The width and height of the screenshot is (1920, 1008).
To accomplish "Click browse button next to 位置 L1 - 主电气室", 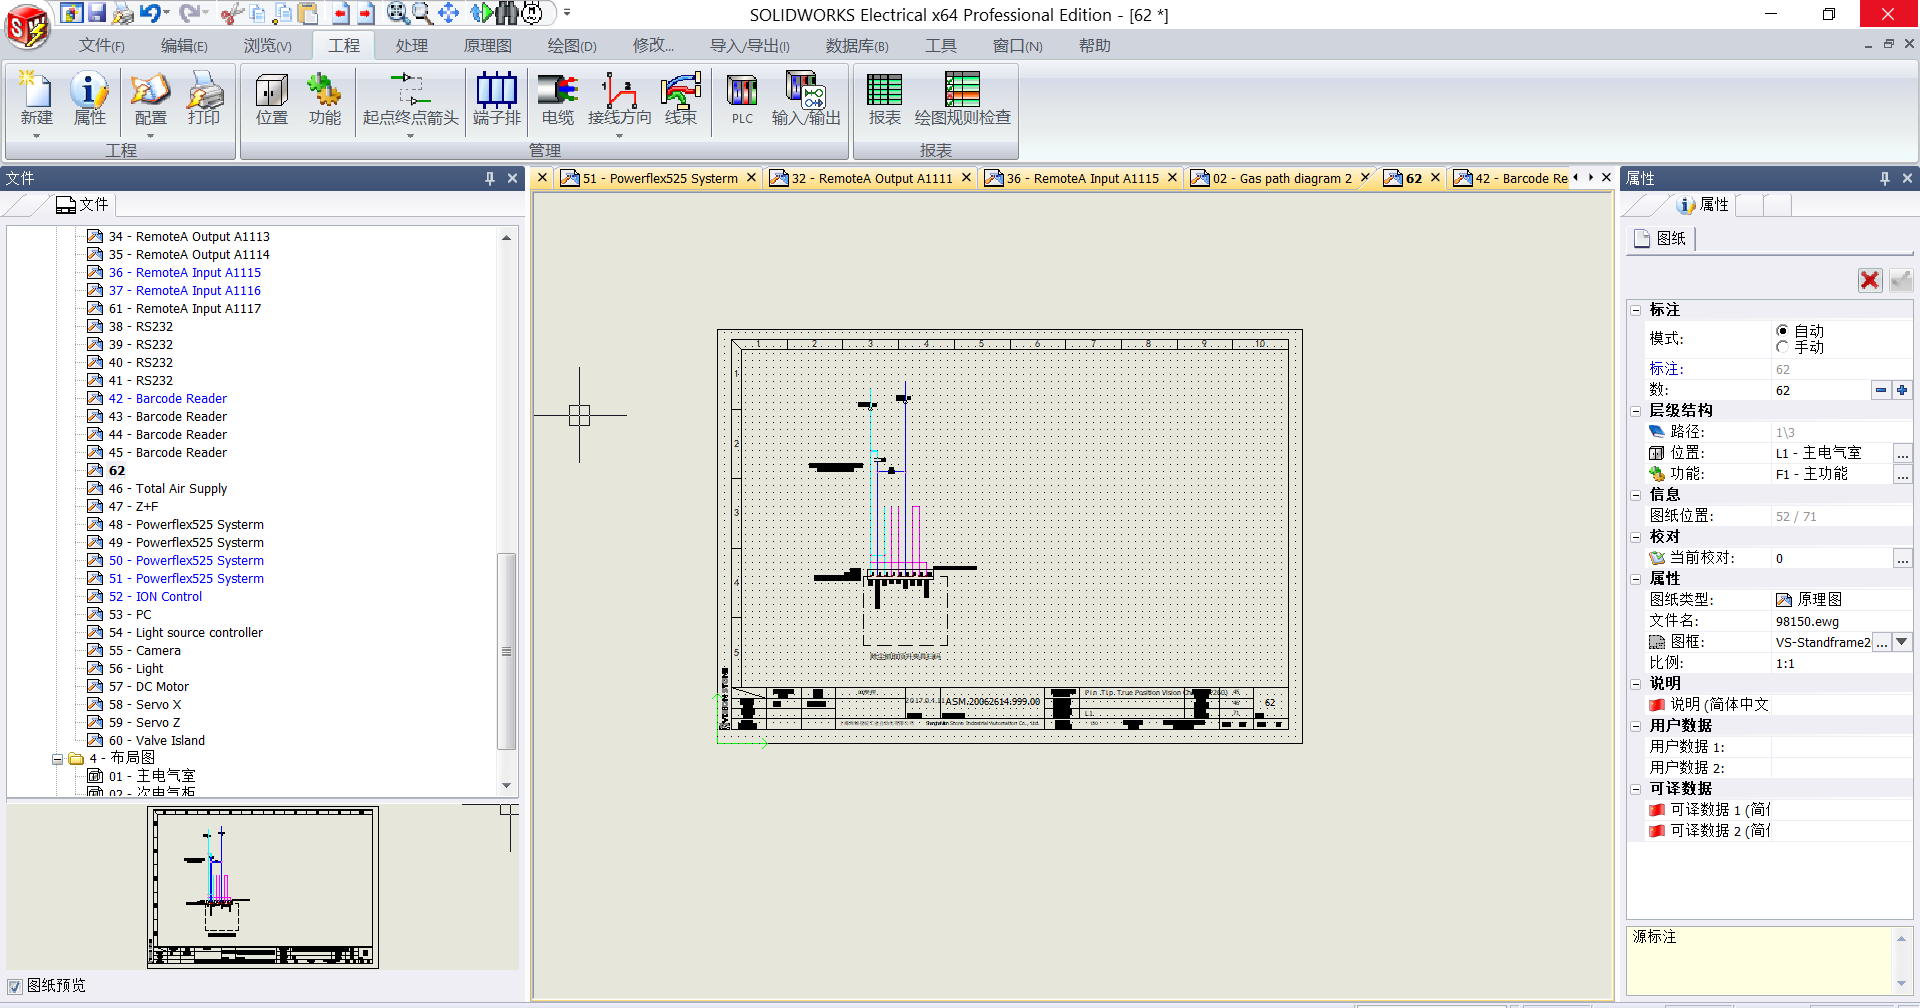I will pos(1902,454).
